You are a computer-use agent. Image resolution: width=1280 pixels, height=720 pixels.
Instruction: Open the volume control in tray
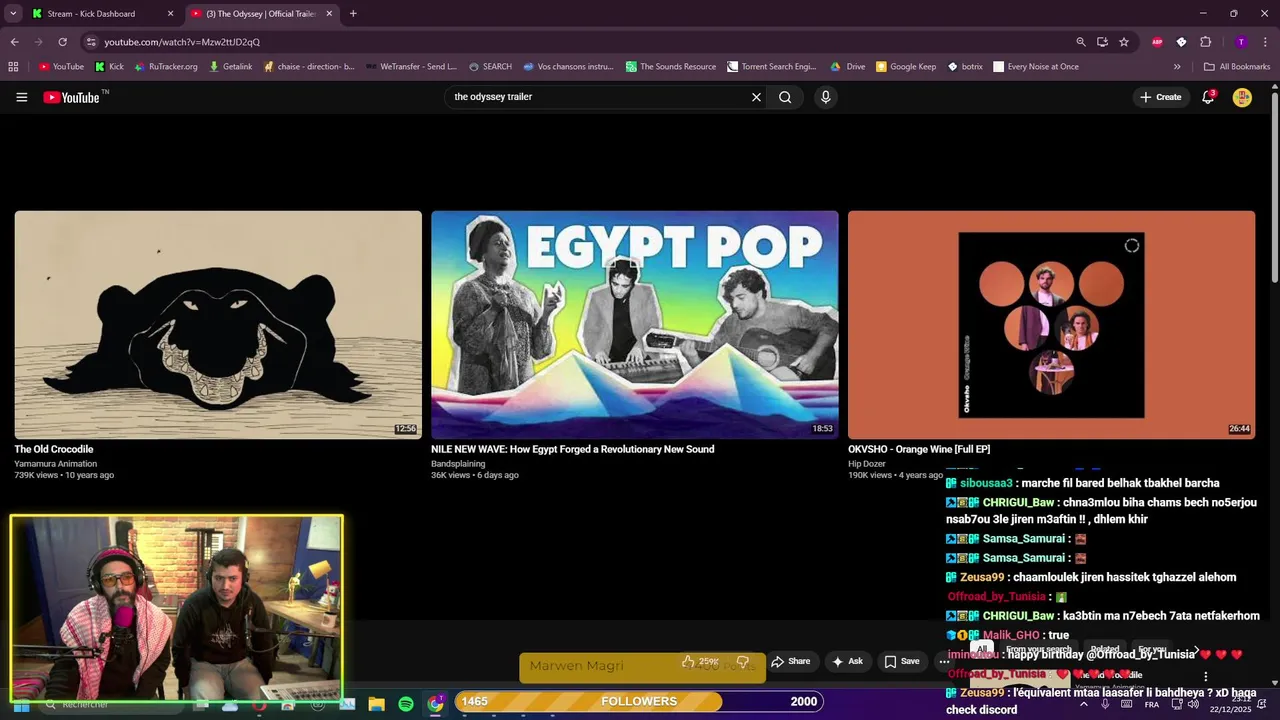(1193, 704)
